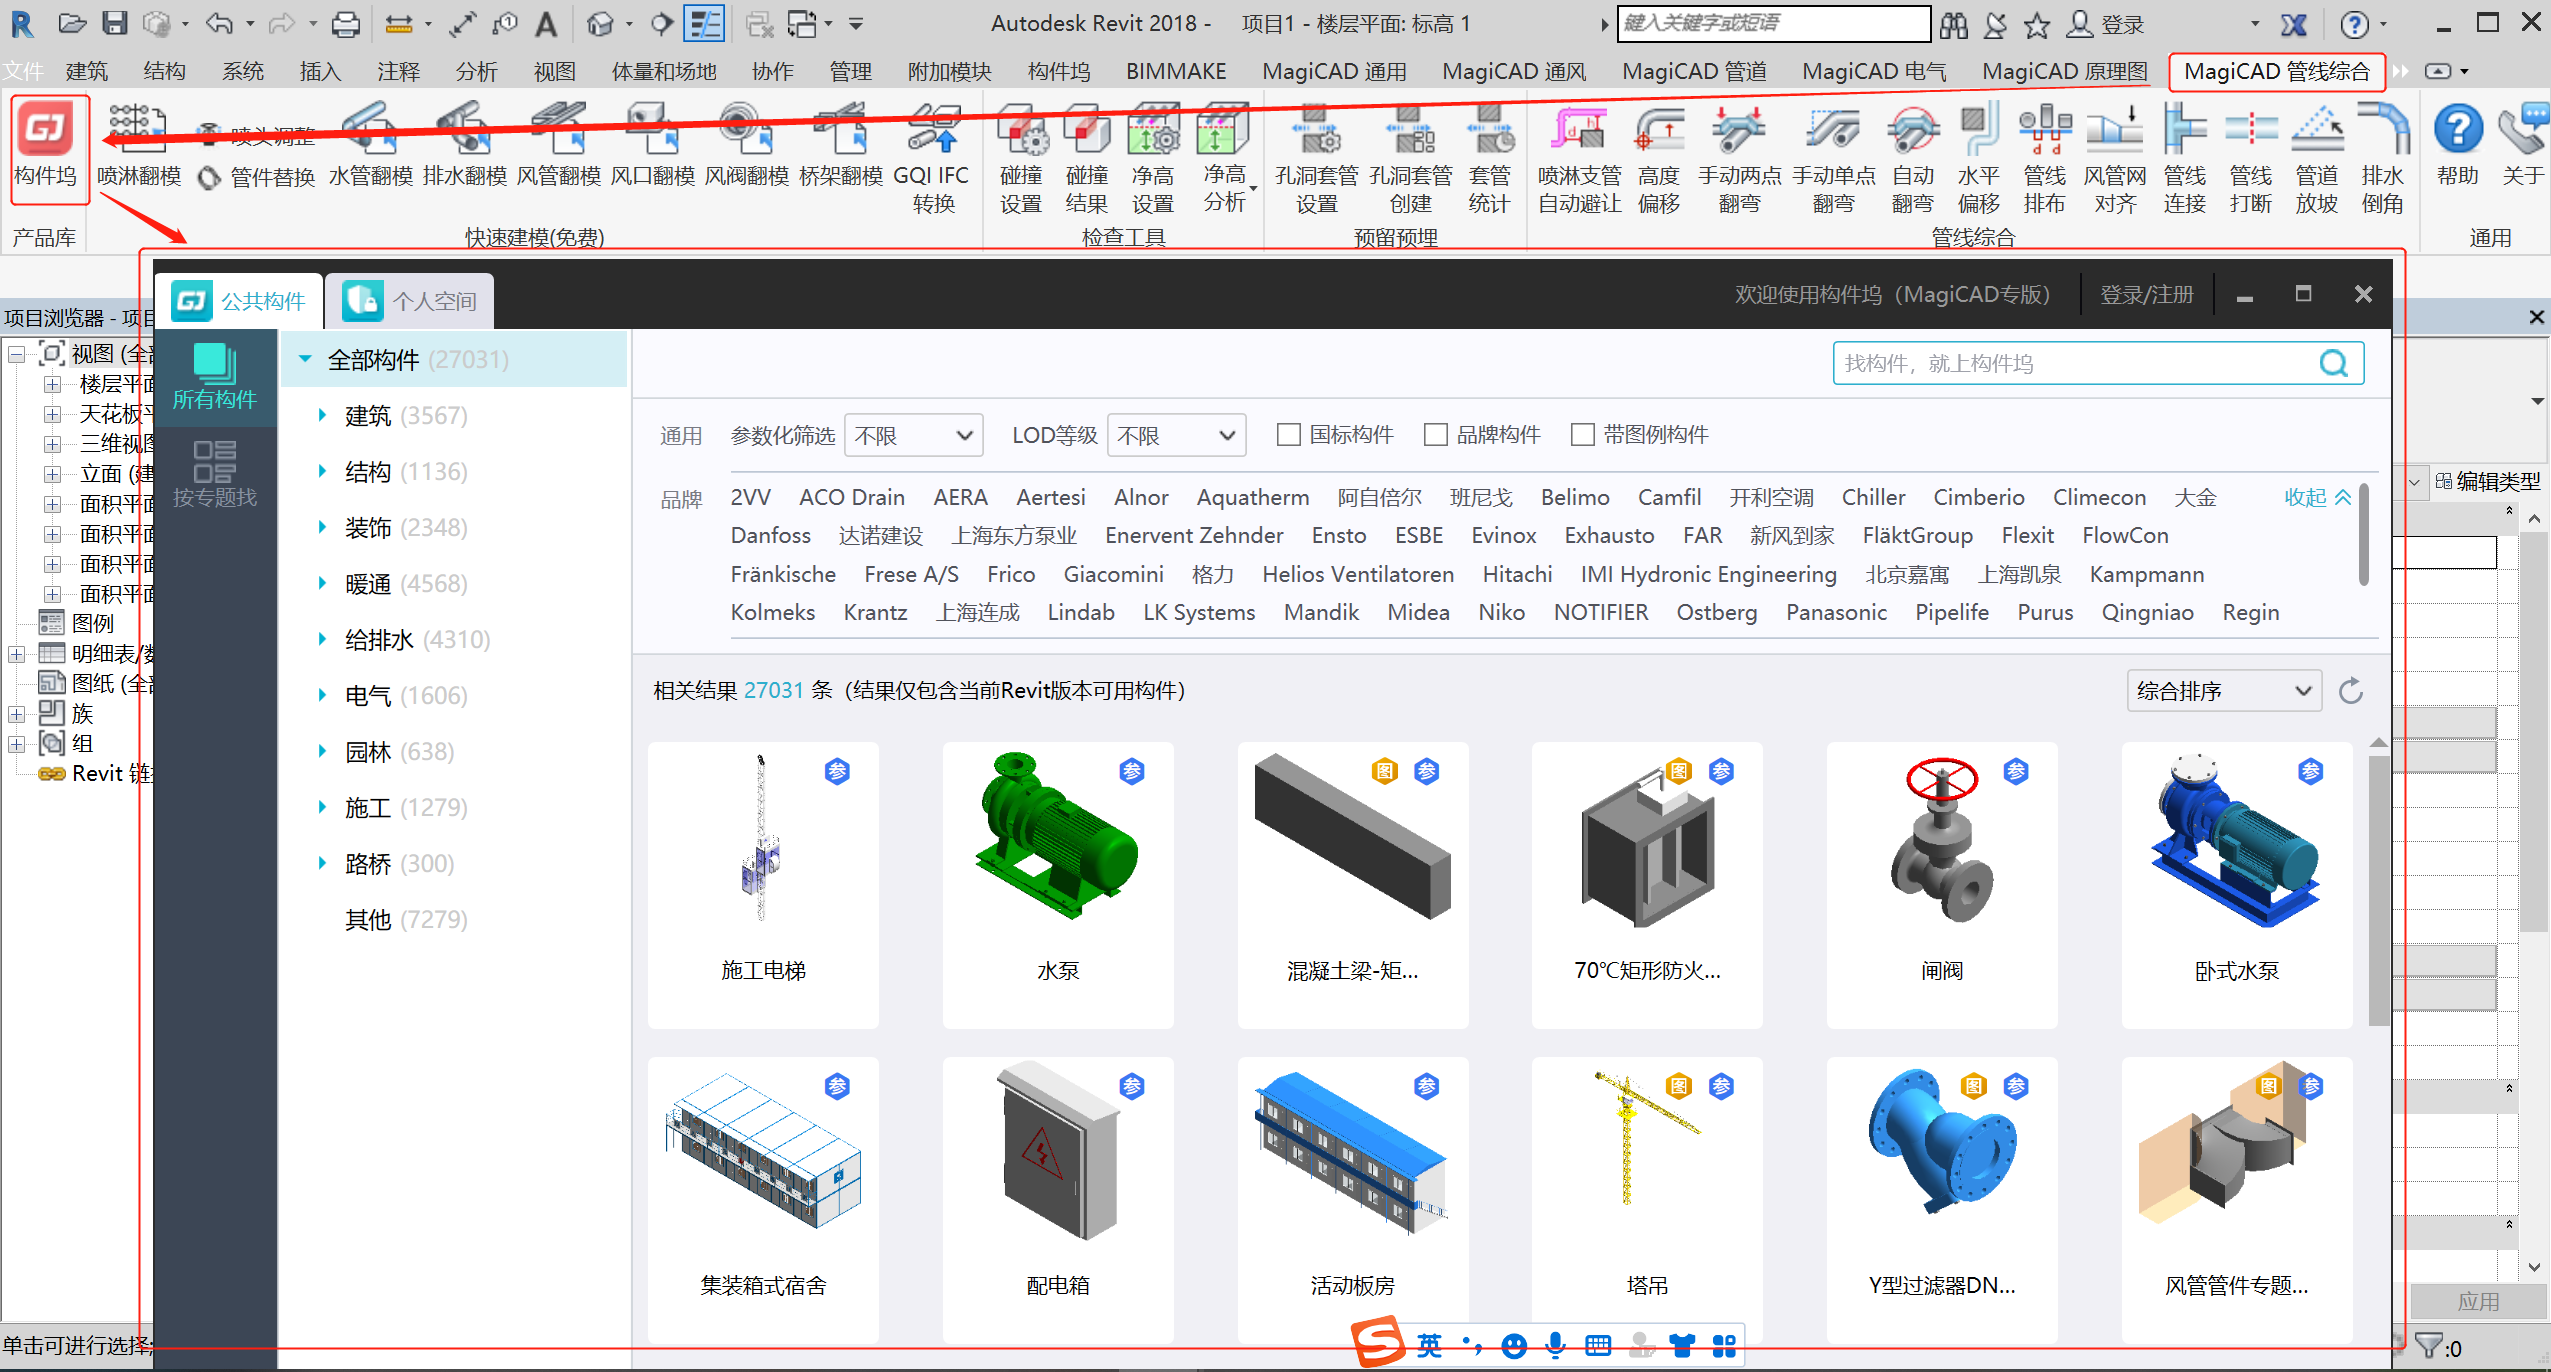Image resolution: width=2551 pixels, height=1372 pixels.
Task: Switch to the 个人空间 tab
Action: pos(410,301)
